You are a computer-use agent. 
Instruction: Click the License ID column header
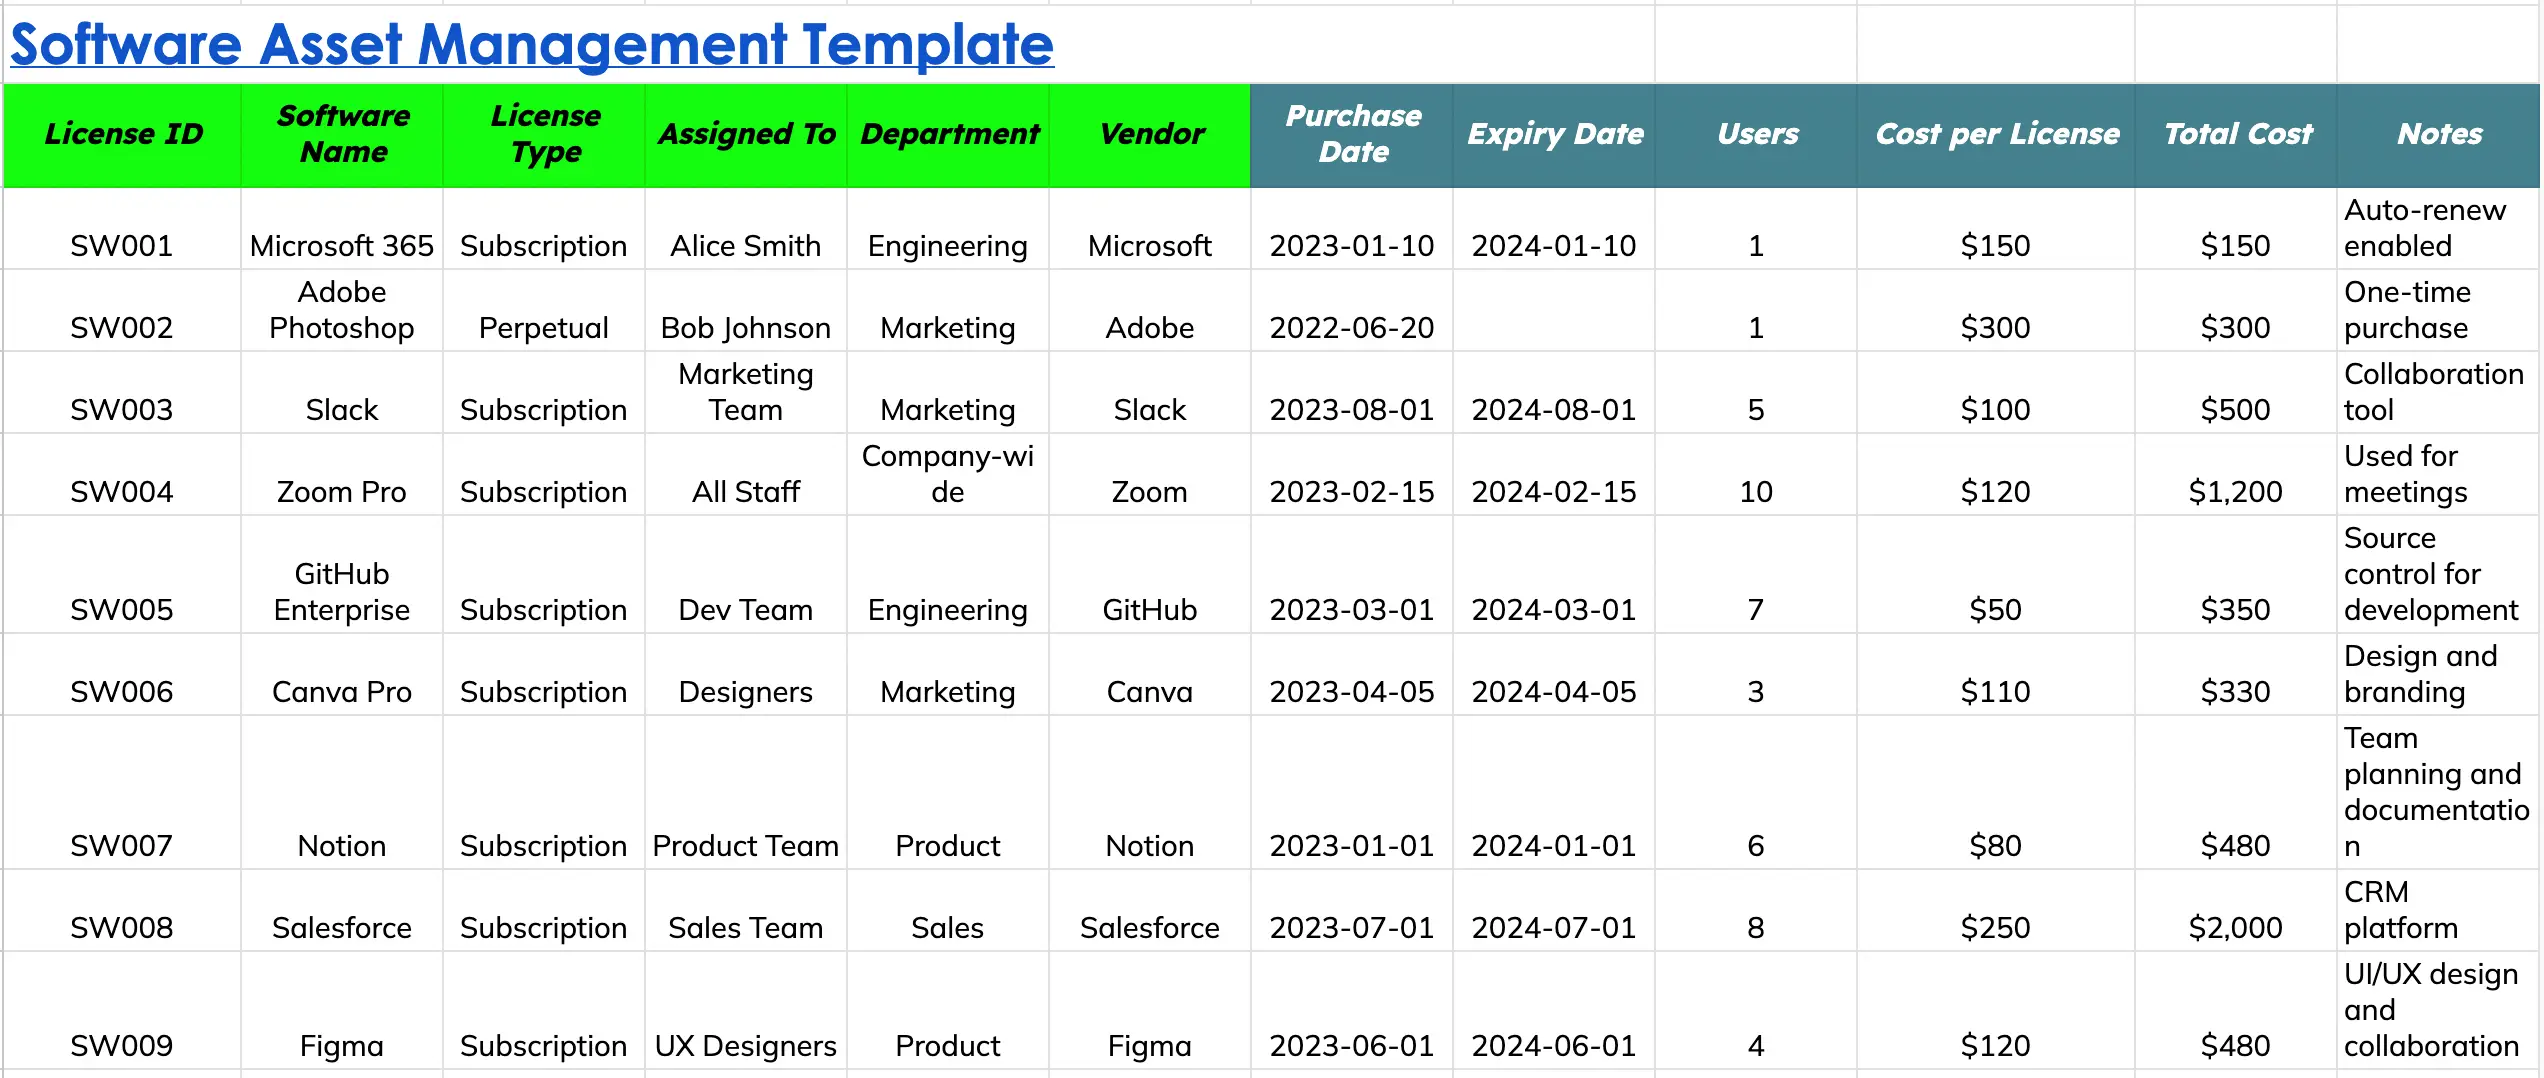tap(123, 134)
